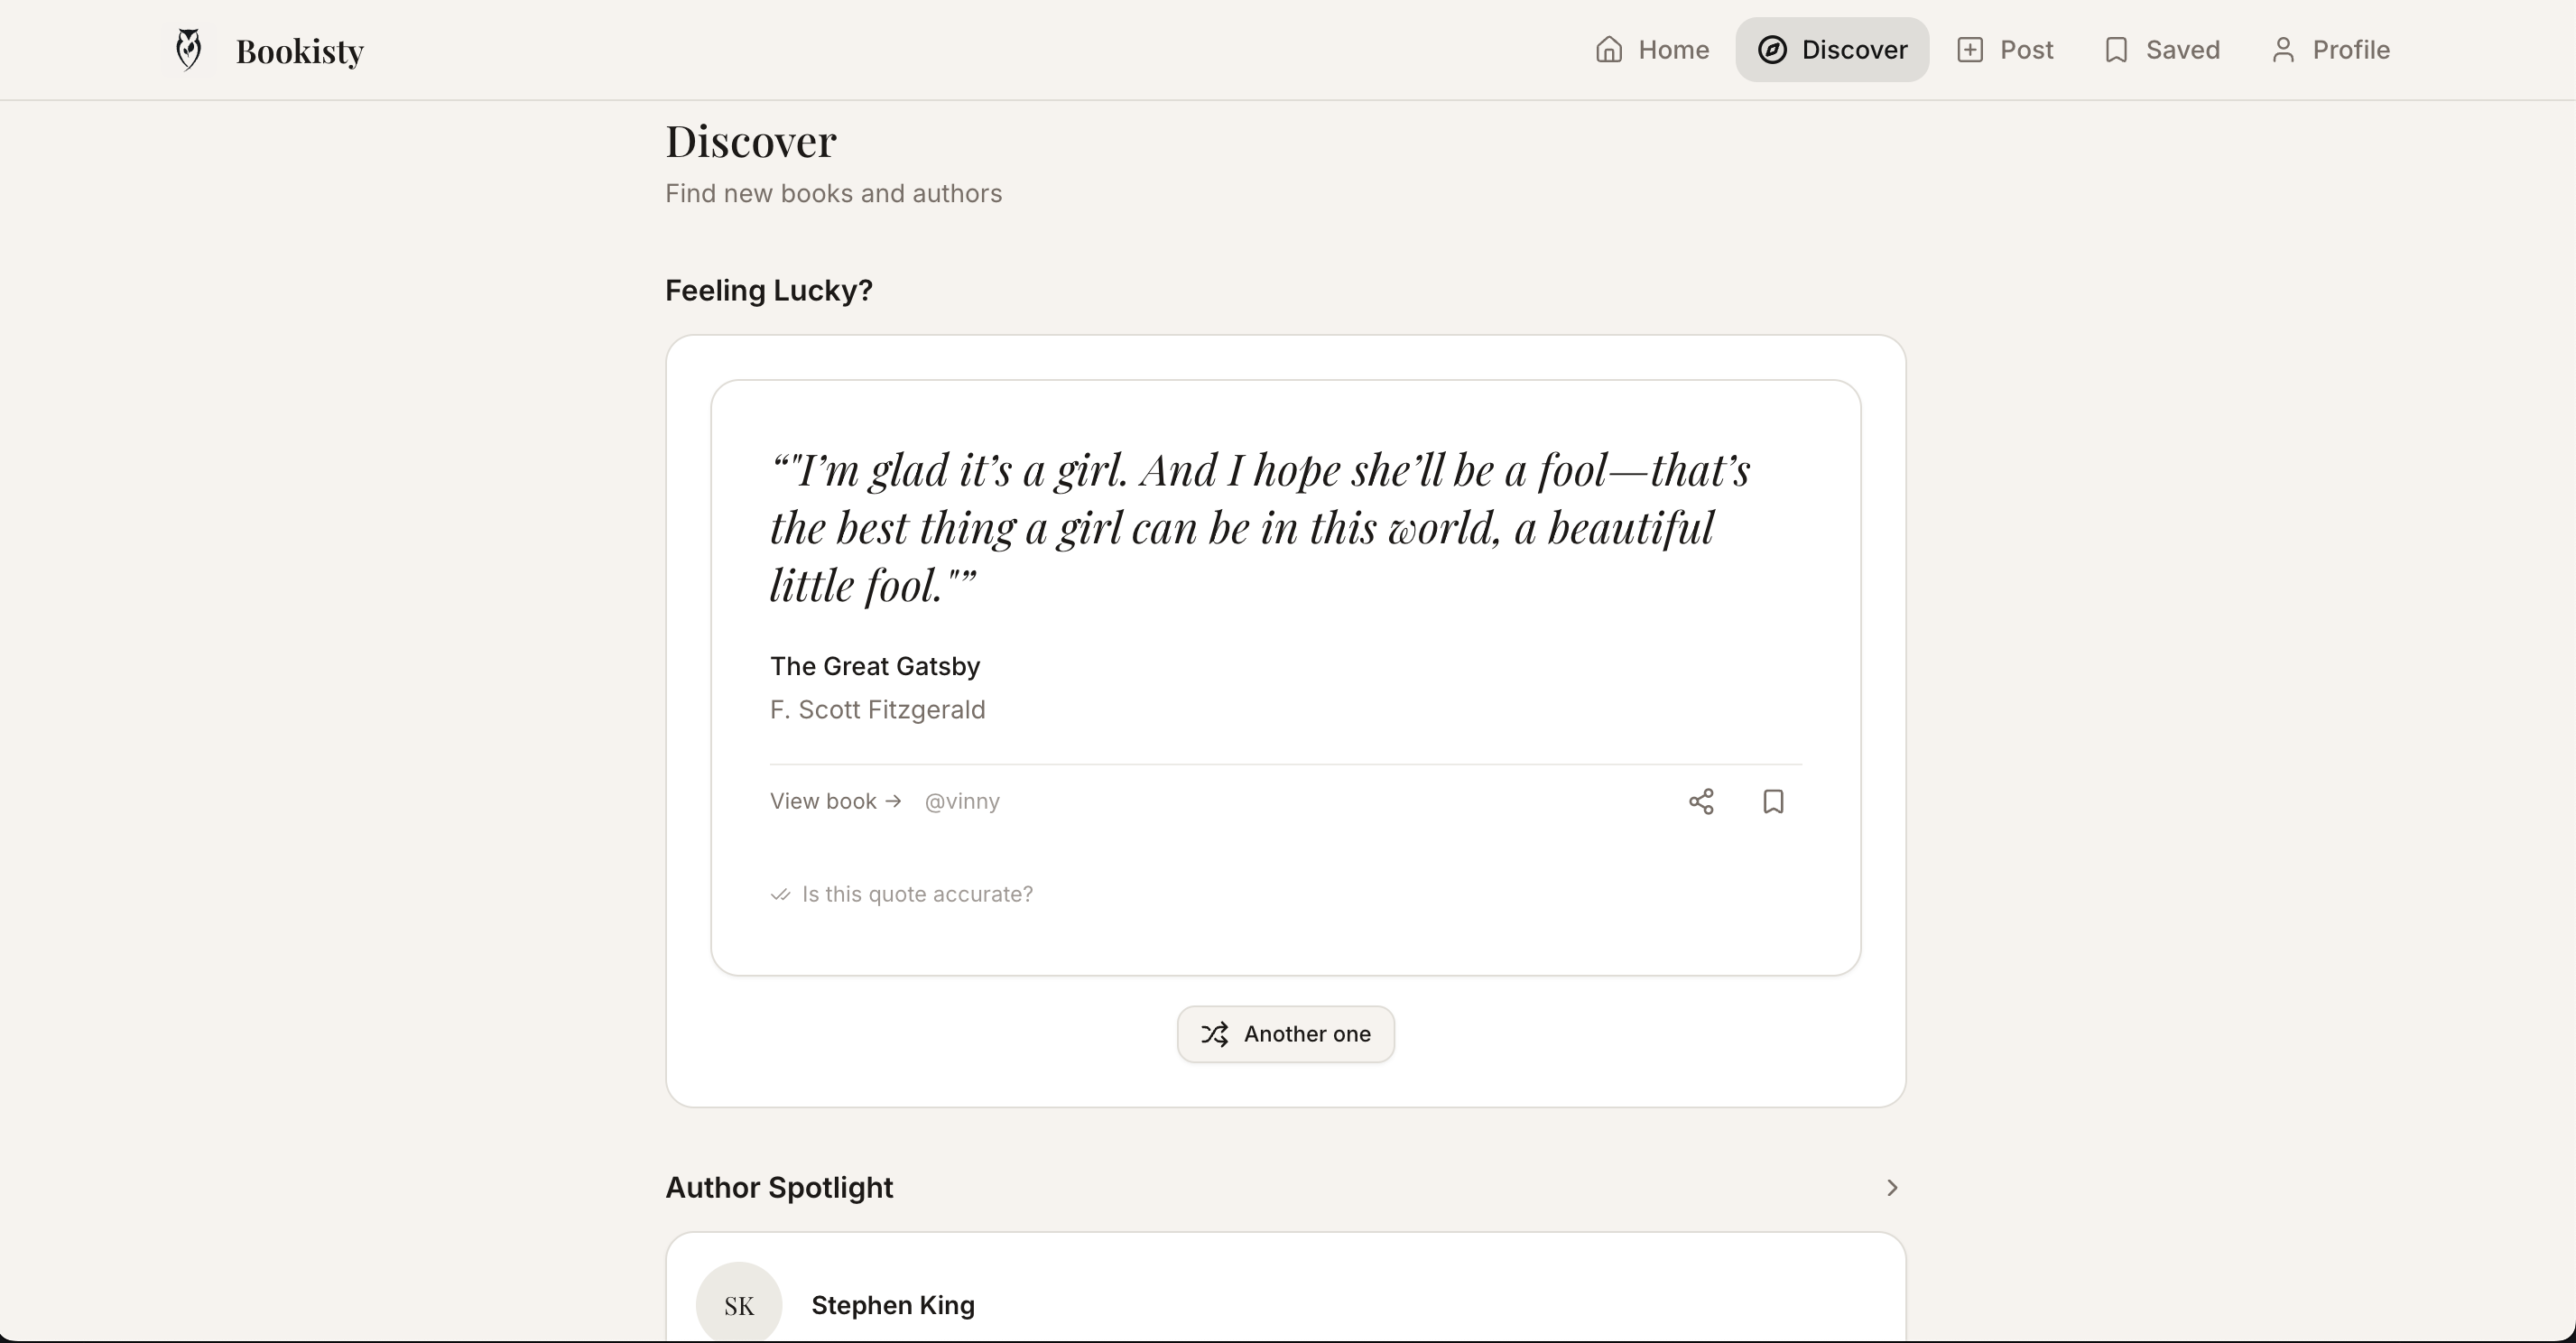Select the Home navigation icon
This screenshot has height=1343, width=2576.
pos(1608,49)
